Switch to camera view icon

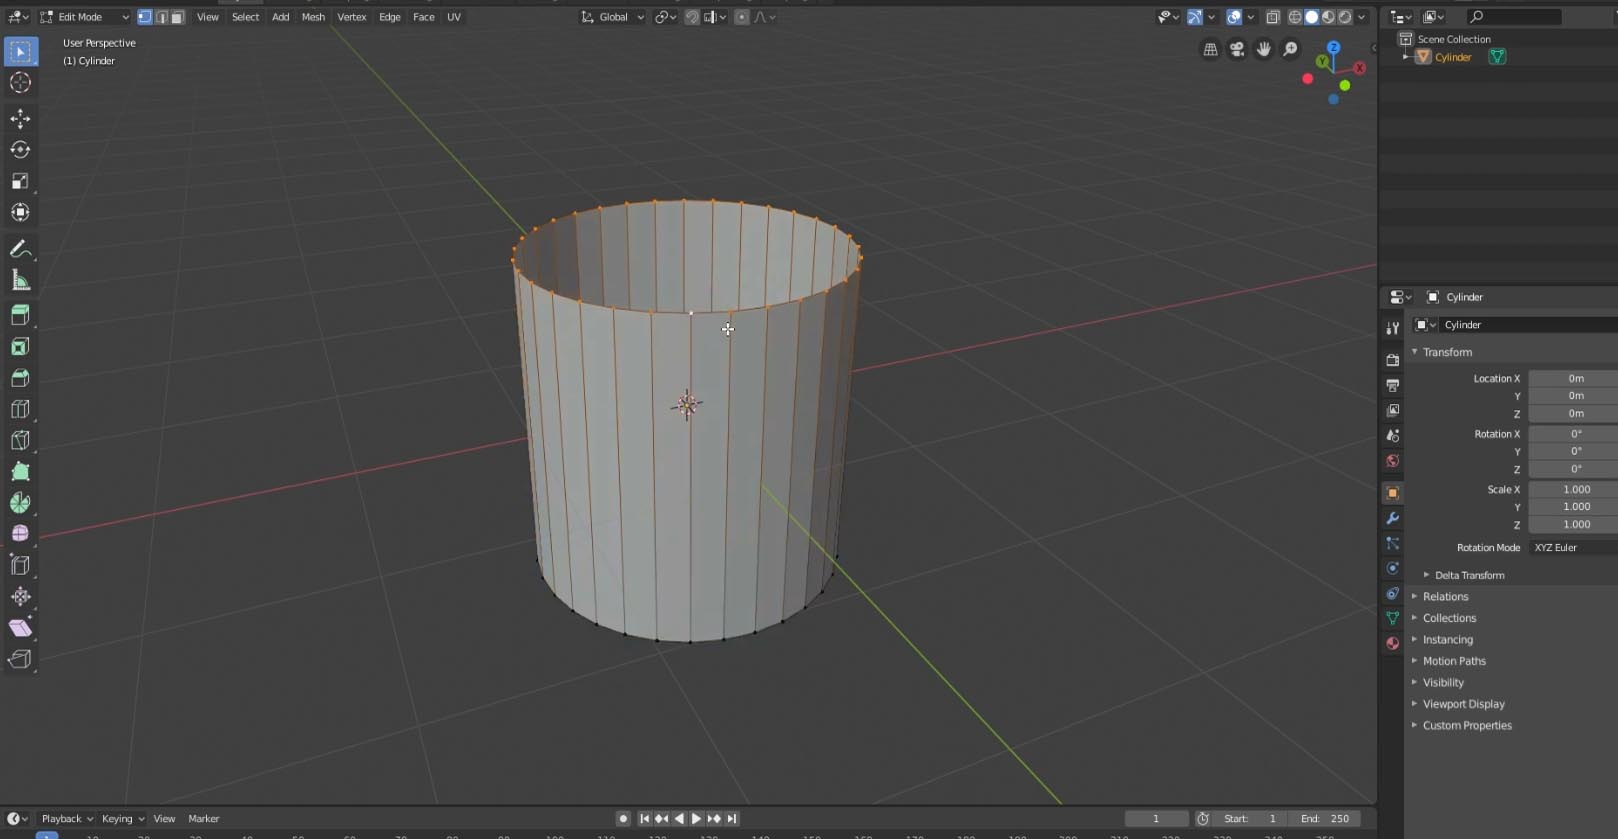[1237, 49]
